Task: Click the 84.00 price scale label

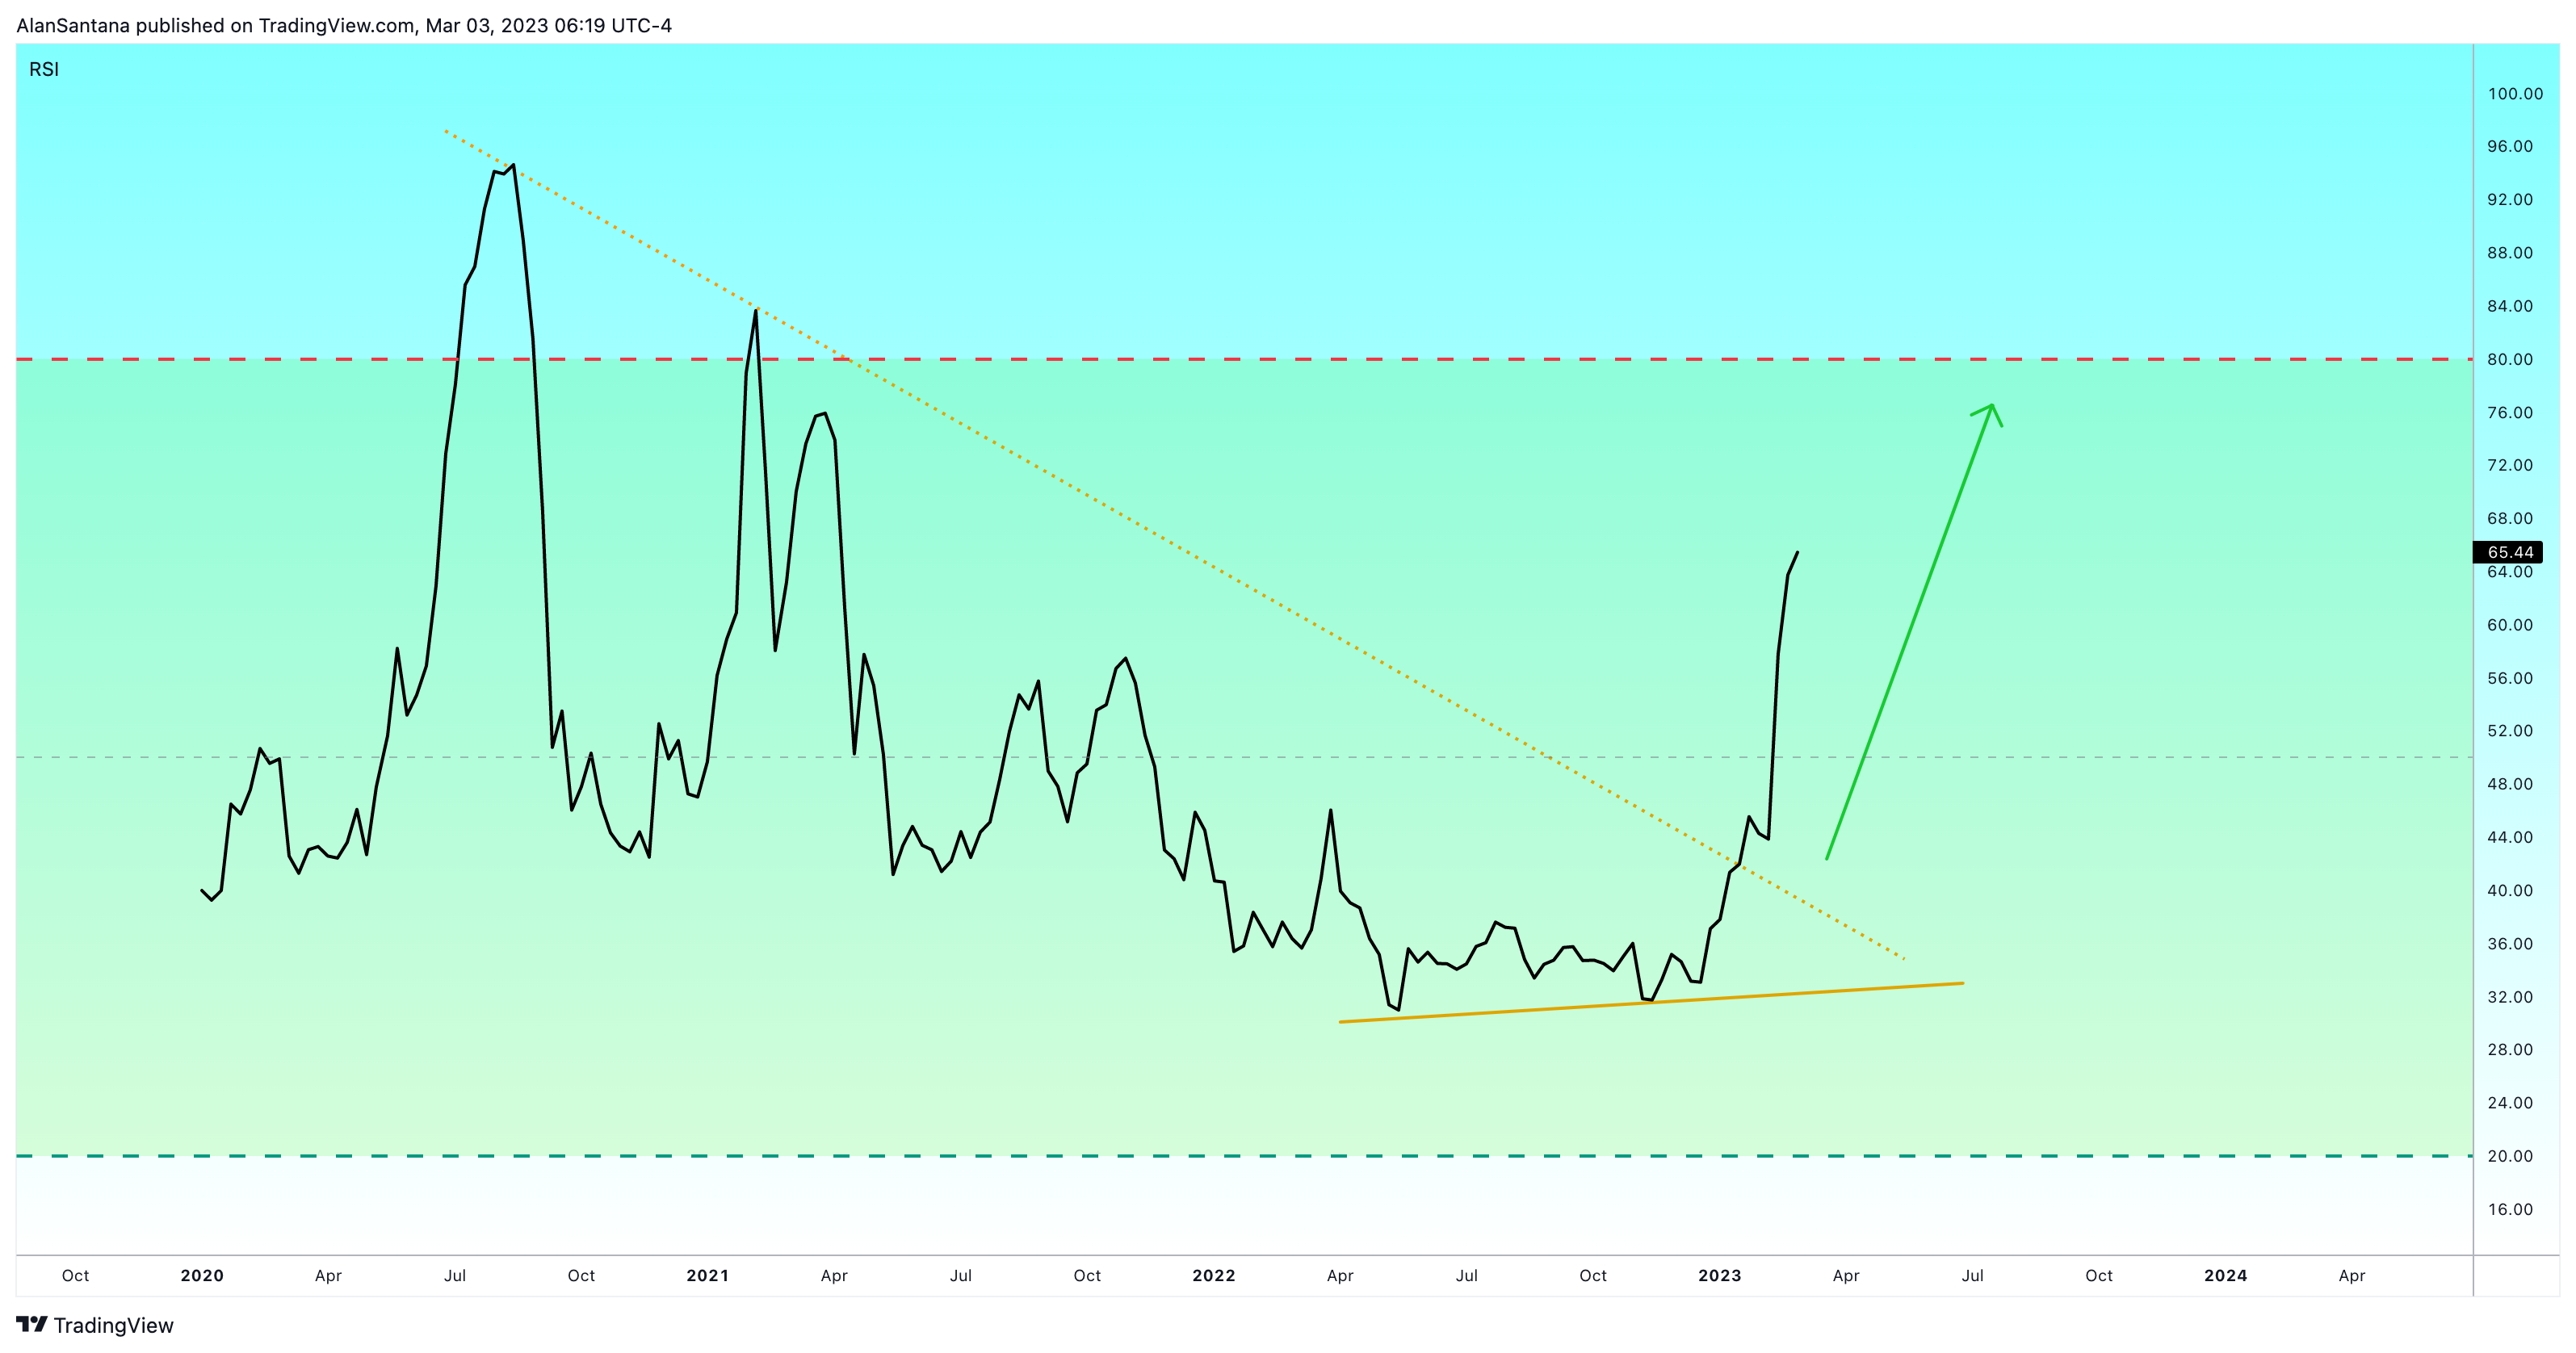Action: click(x=2510, y=306)
